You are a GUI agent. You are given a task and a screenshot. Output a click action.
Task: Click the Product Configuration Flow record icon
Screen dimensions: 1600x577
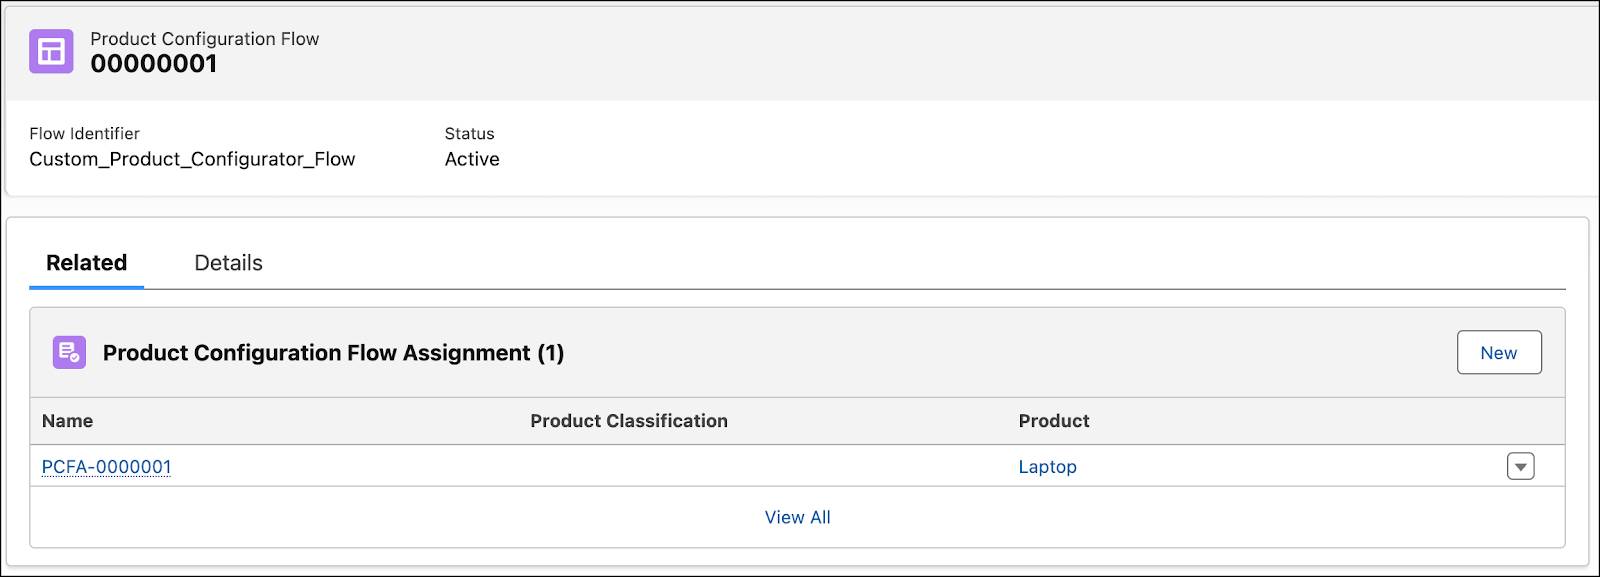pyautogui.click(x=51, y=51)
